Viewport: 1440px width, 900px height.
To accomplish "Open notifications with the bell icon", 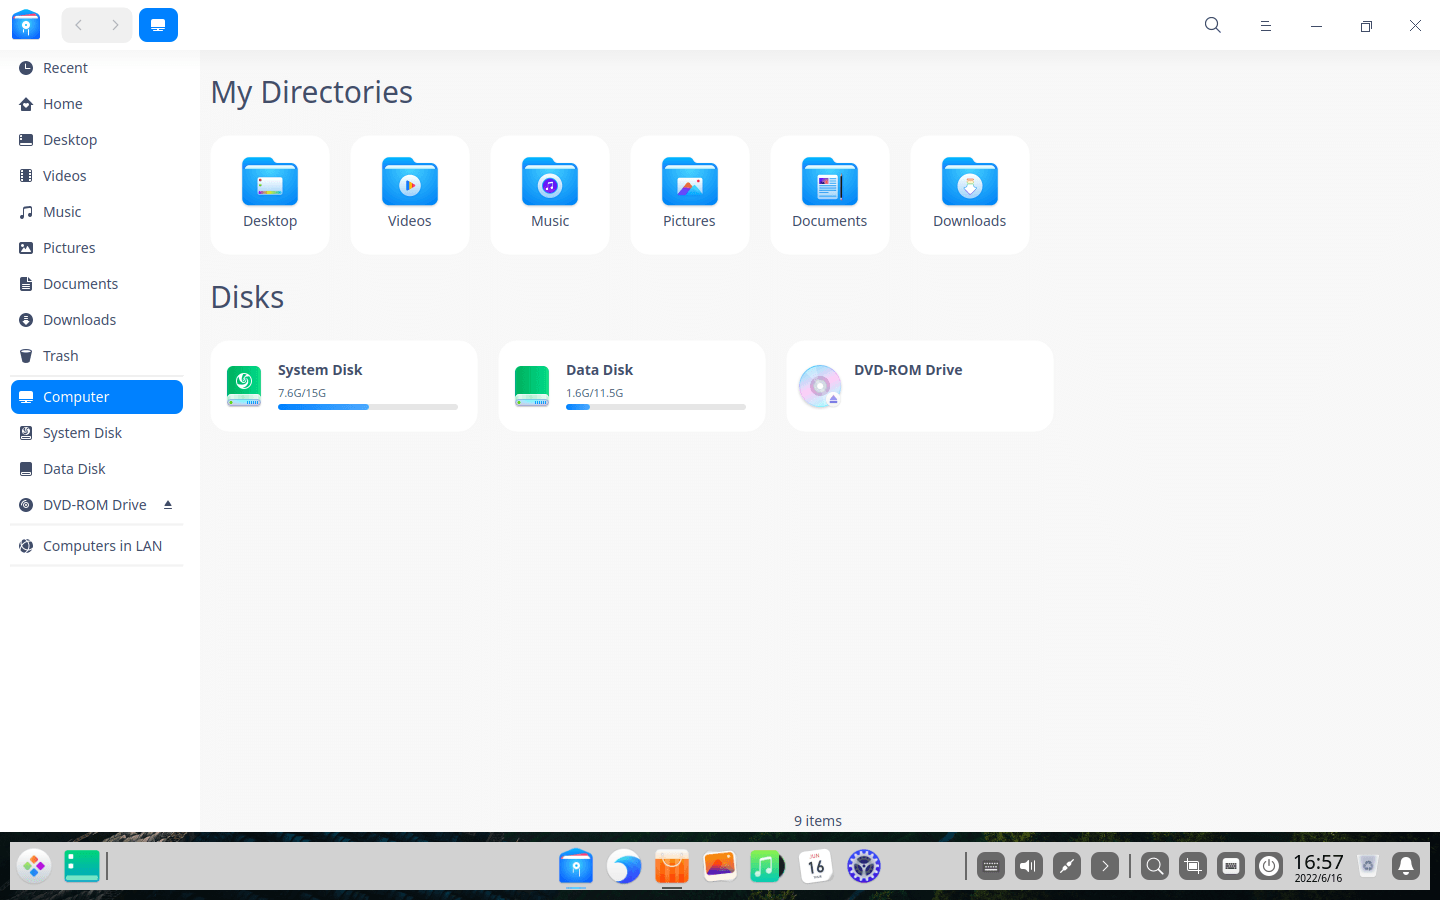I will click(1406, 866).
